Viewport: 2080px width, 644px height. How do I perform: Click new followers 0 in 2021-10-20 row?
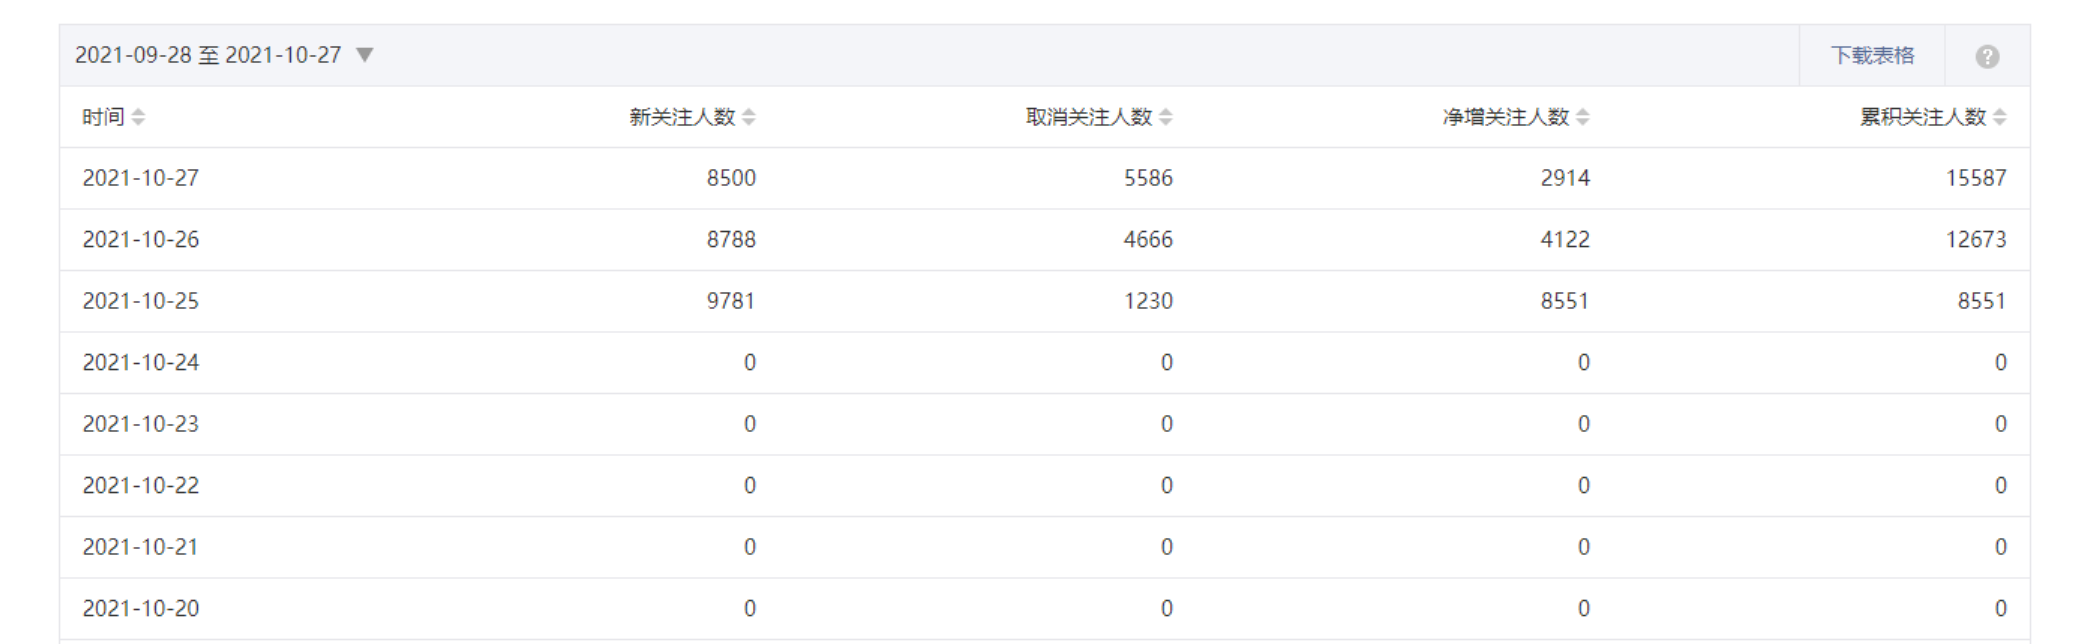point(750,609)
